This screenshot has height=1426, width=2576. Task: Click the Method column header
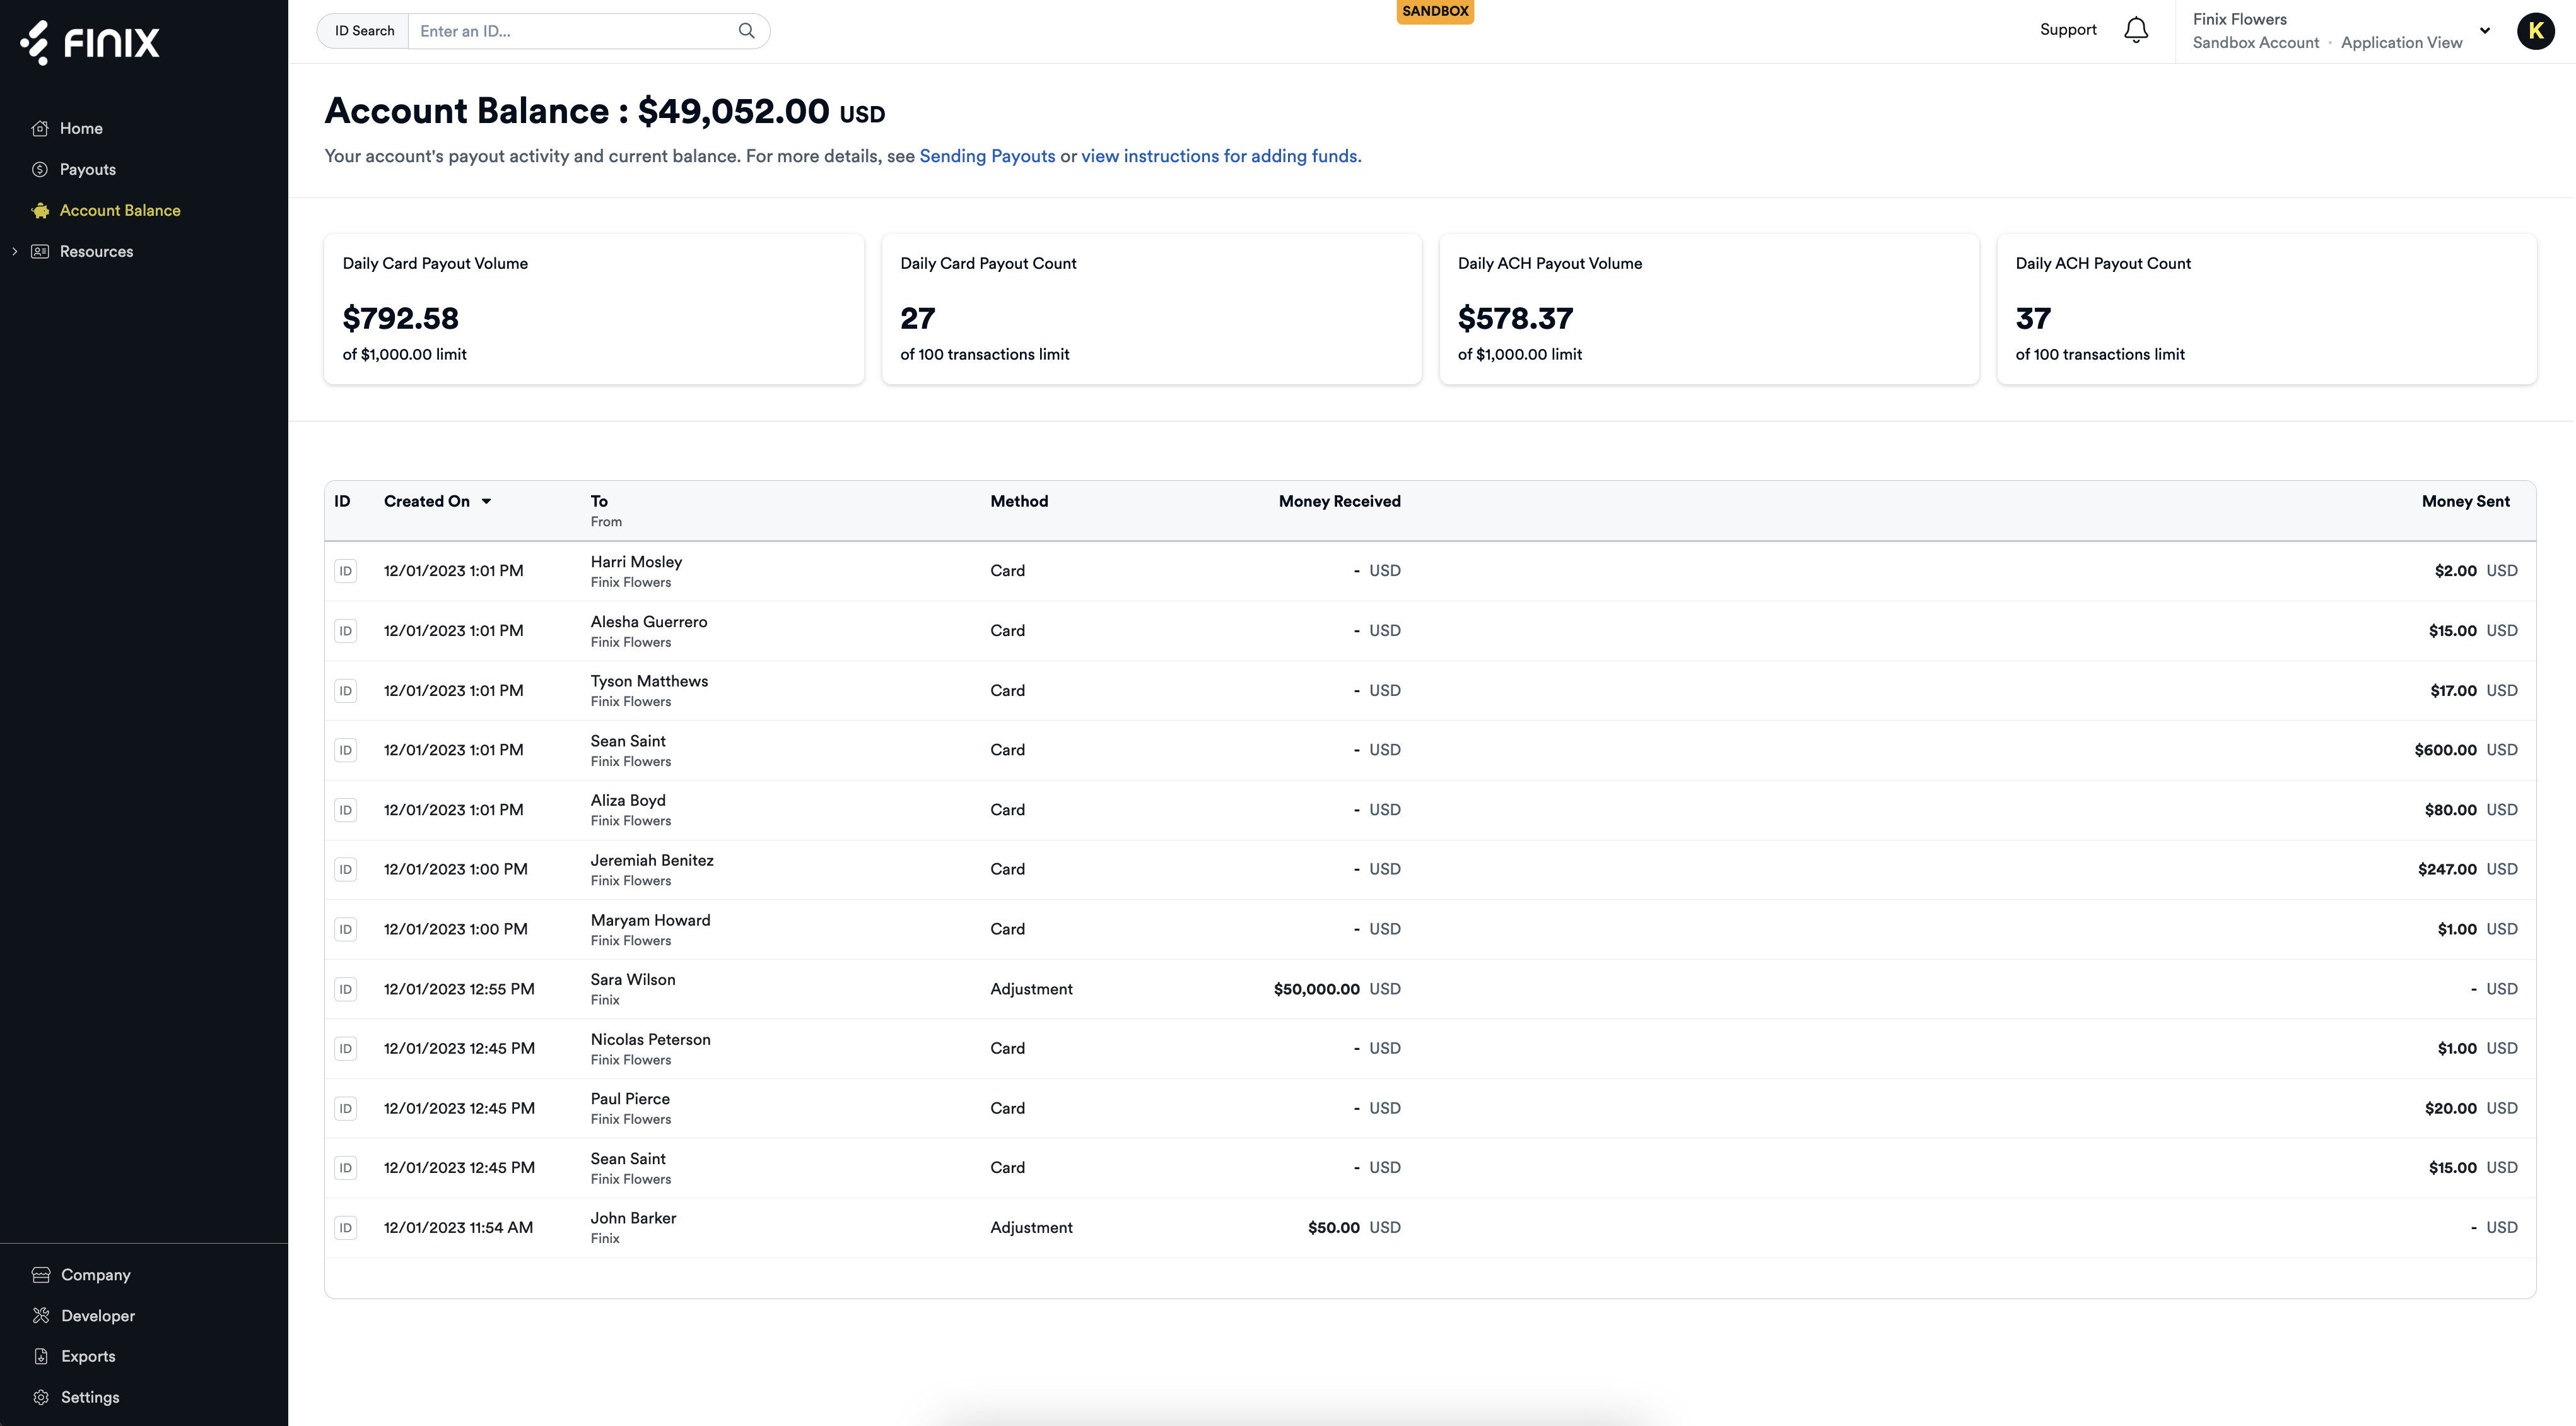coord(1019,501)
